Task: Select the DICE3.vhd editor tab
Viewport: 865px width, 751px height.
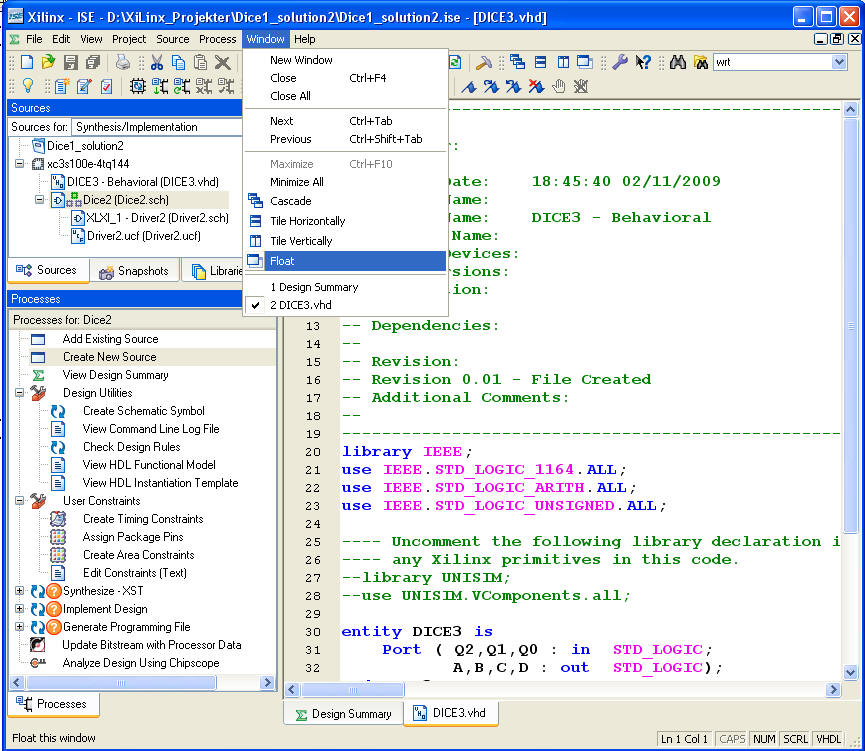Action: [451, 713]
